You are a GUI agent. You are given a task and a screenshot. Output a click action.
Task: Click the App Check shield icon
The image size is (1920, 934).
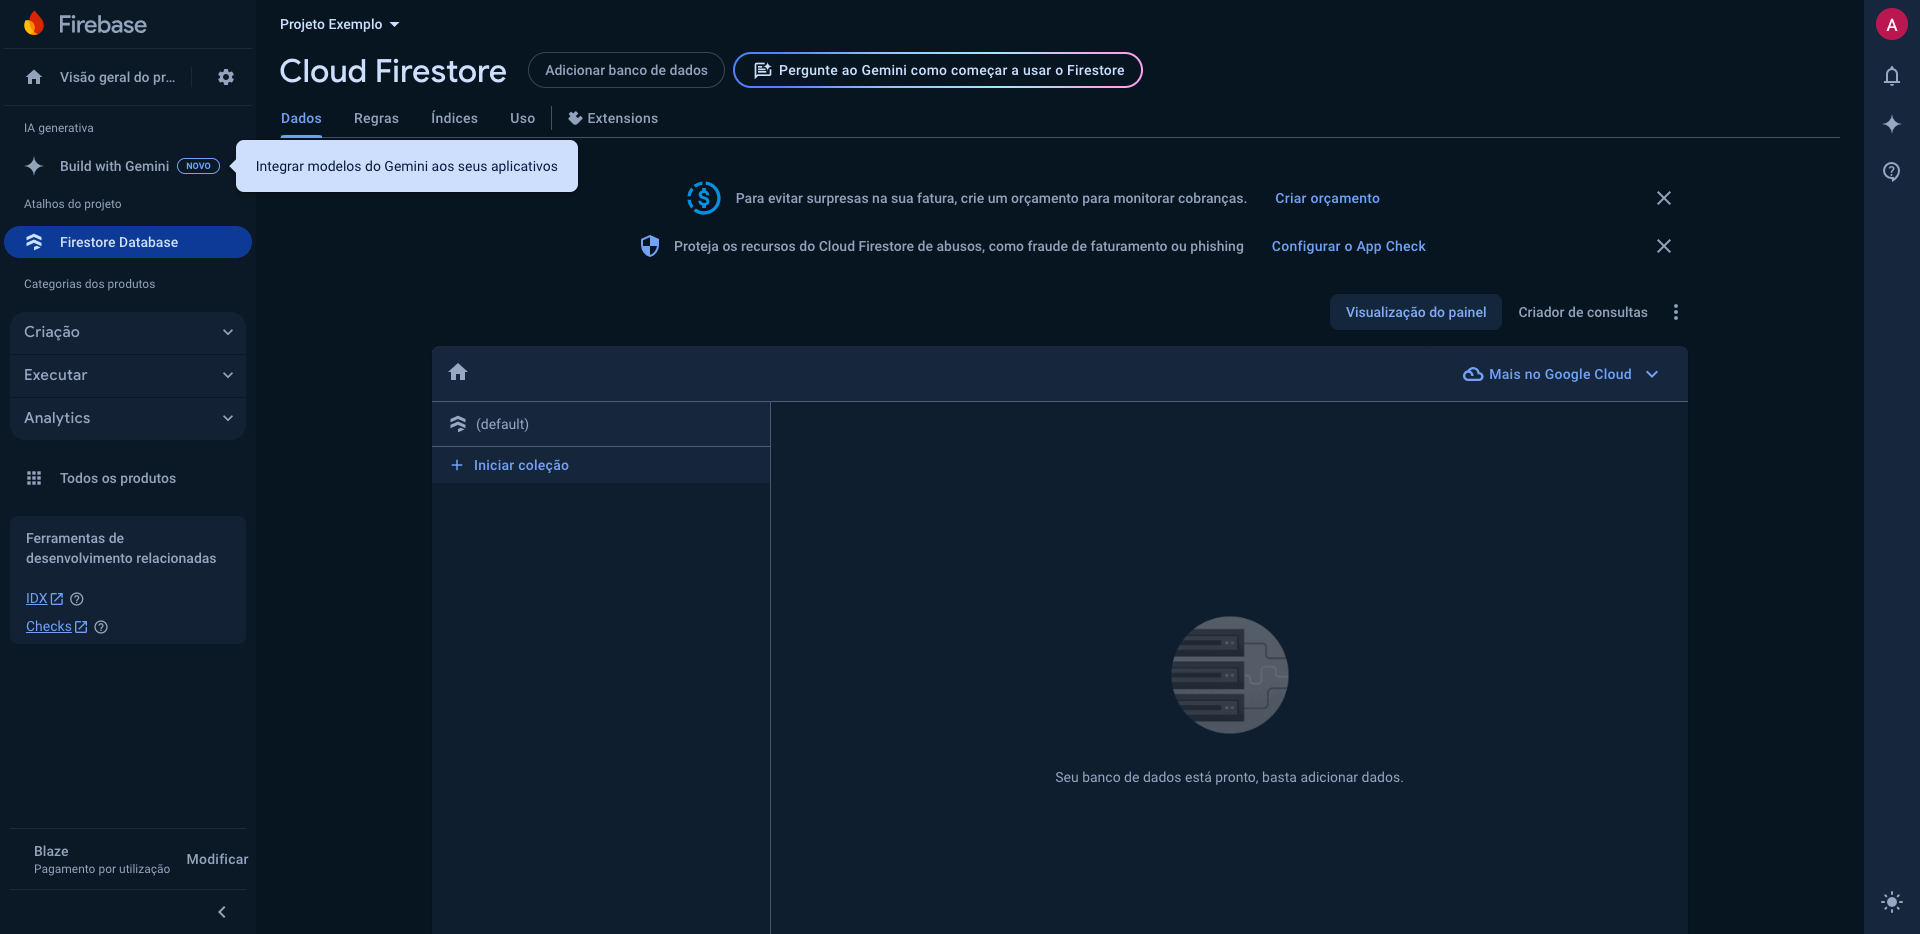[x=650, y=246]
